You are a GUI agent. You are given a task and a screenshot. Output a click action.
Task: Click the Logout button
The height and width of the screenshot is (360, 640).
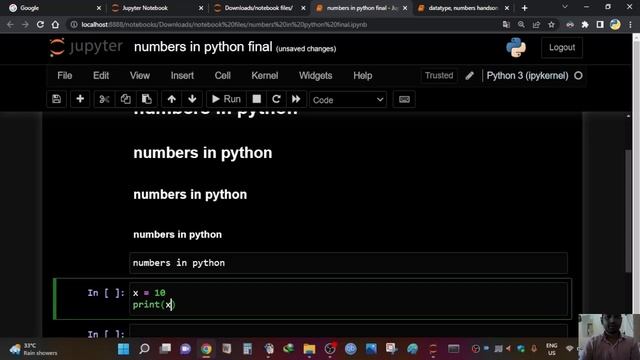pyautogui.click(x=562, y=48)
